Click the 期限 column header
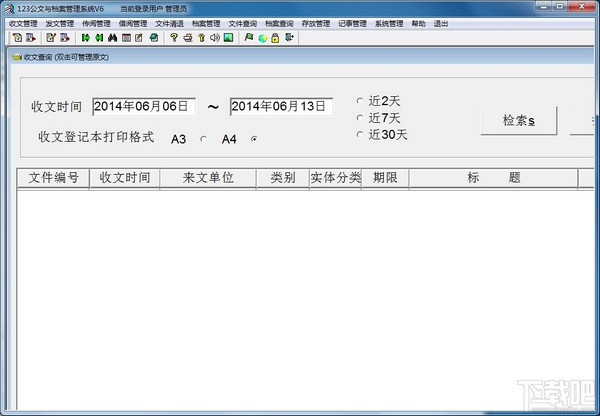The image size is (600, 416). [385, 178]
